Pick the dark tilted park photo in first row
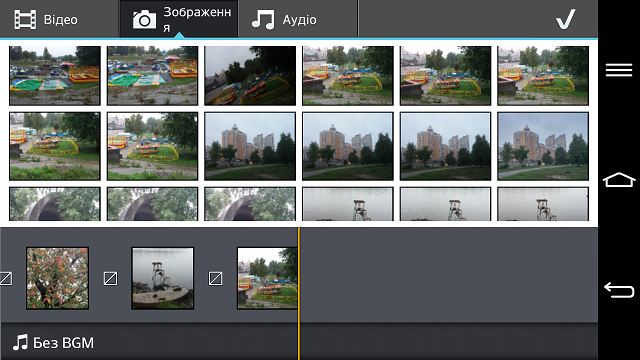Image resolution: width=640 pixels, height=360 pixels. pos(250,76)
